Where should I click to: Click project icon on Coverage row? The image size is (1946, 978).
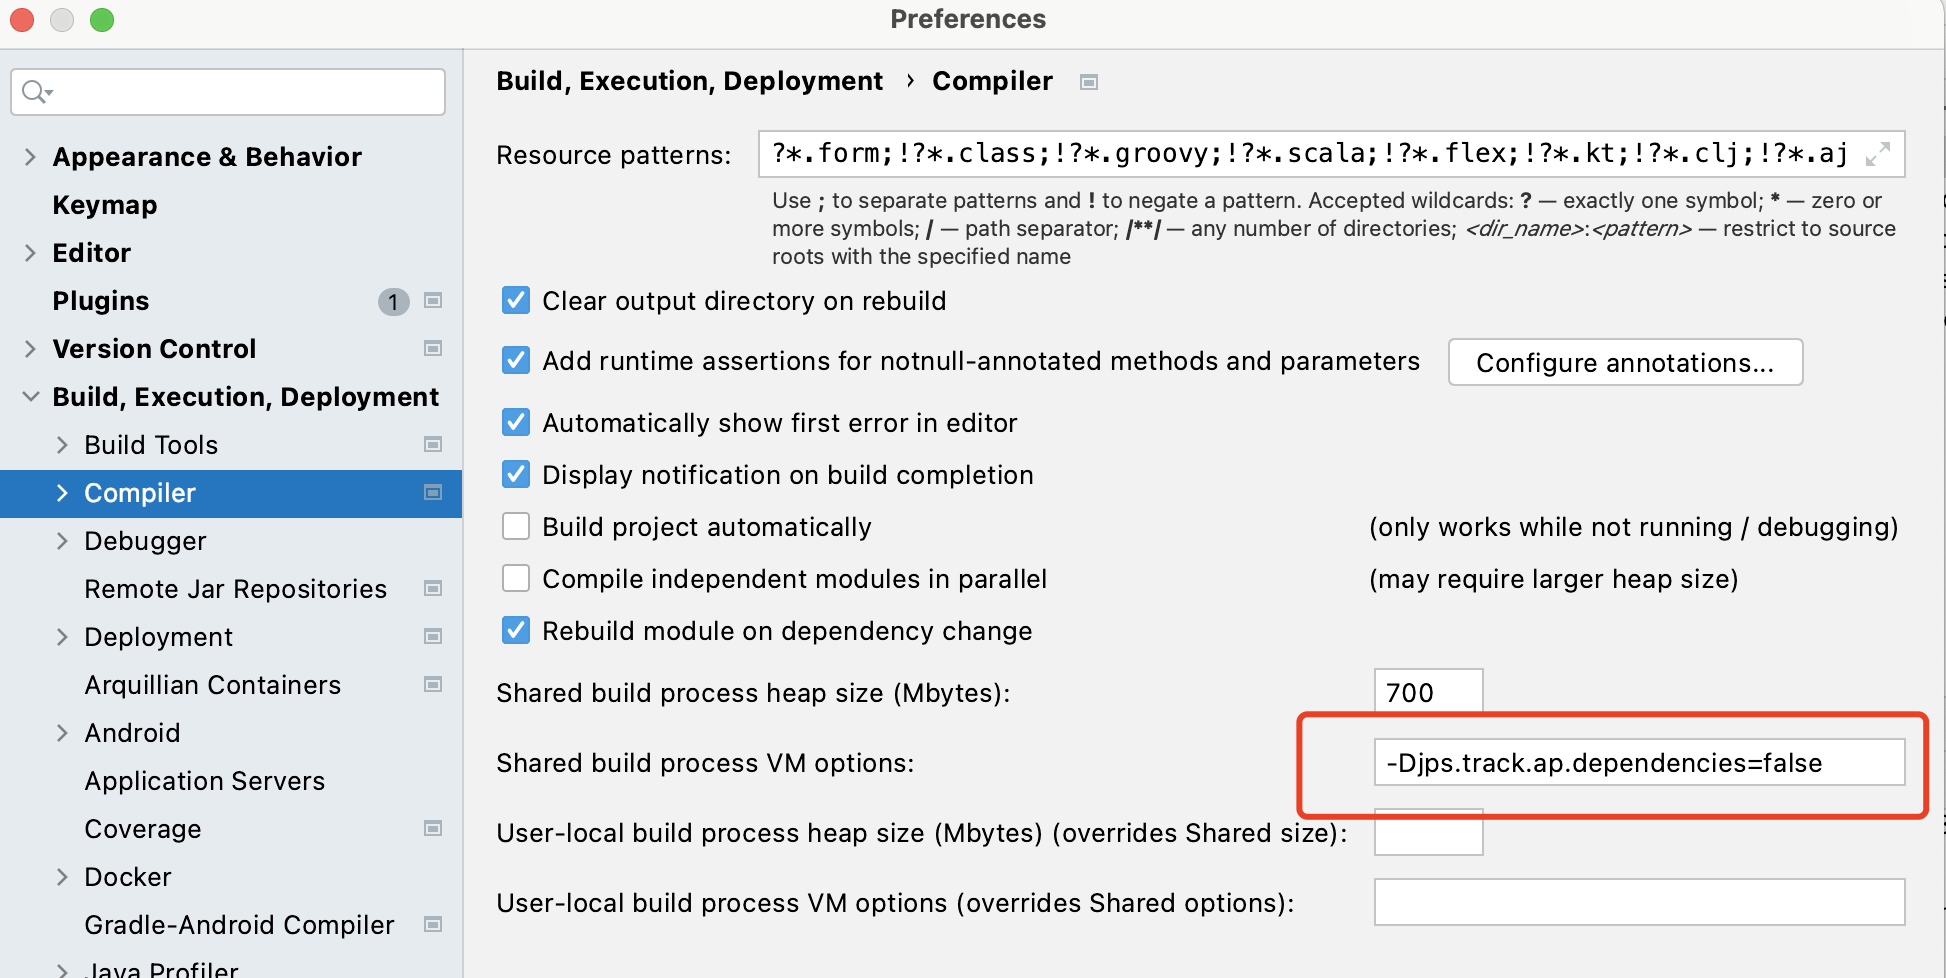(x=433, y=828)
